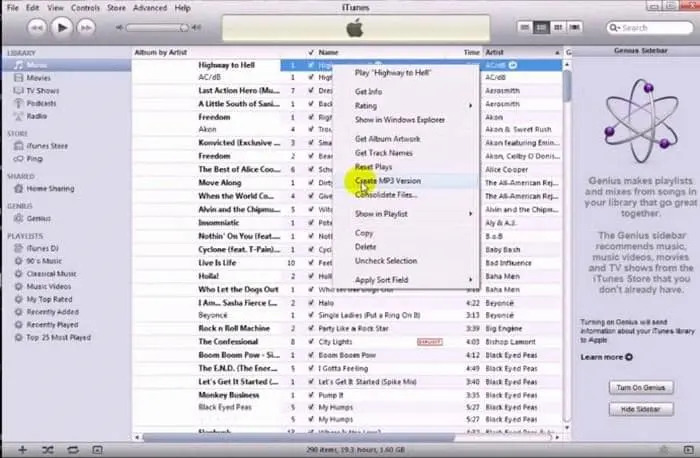Image resolution: width=700 pixels, height=458 pixels.
Task: Open the Advanced menu in menu bar
Action: pos(150,7)
